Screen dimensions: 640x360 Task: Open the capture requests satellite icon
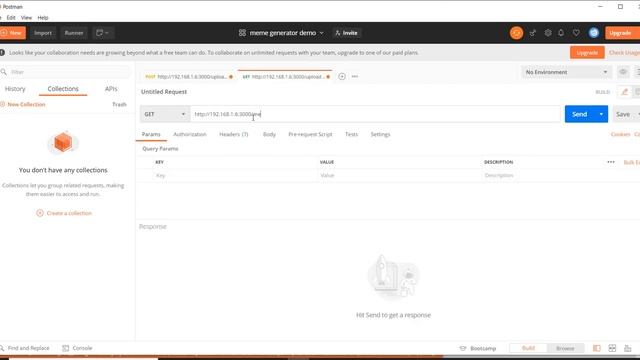coord(533,33)
